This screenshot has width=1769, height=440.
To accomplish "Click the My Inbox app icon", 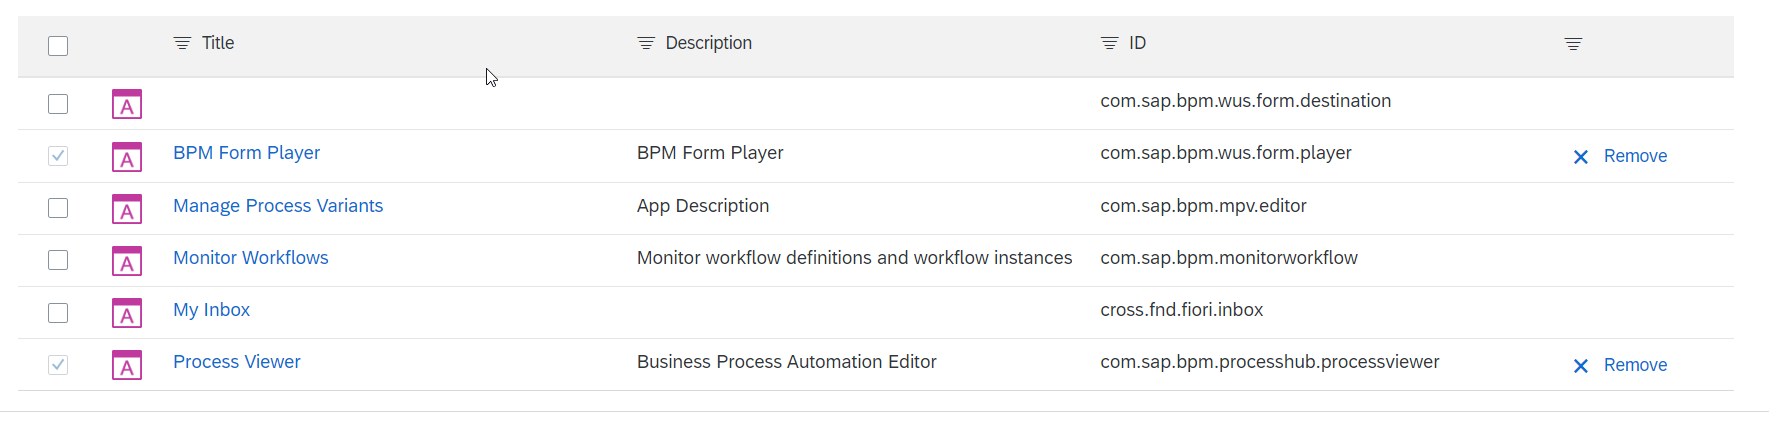I will (x=127, y=313).
